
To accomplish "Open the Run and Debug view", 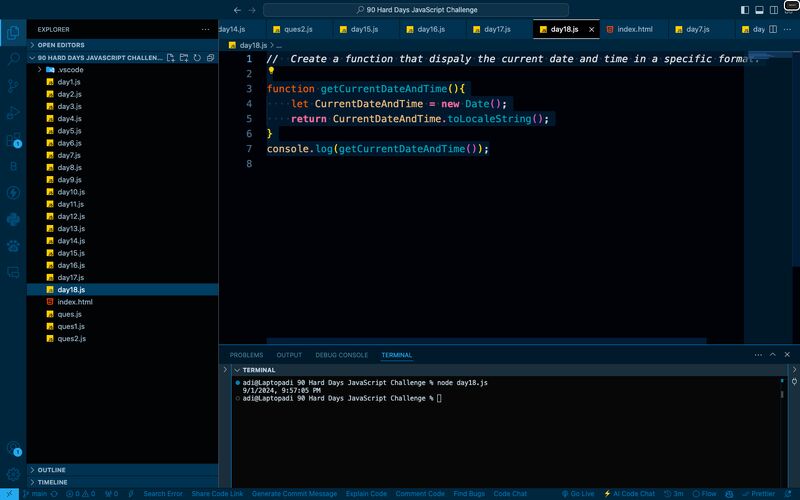I will tap(13, 113).
